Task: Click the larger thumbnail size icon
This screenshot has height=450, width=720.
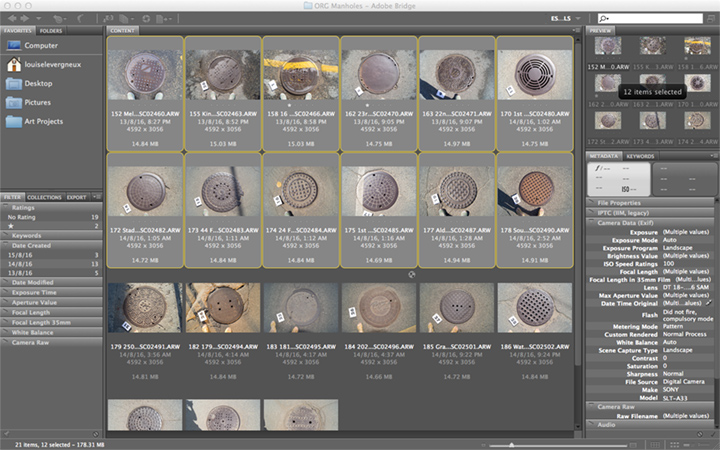Action: (x=633, y=445)
